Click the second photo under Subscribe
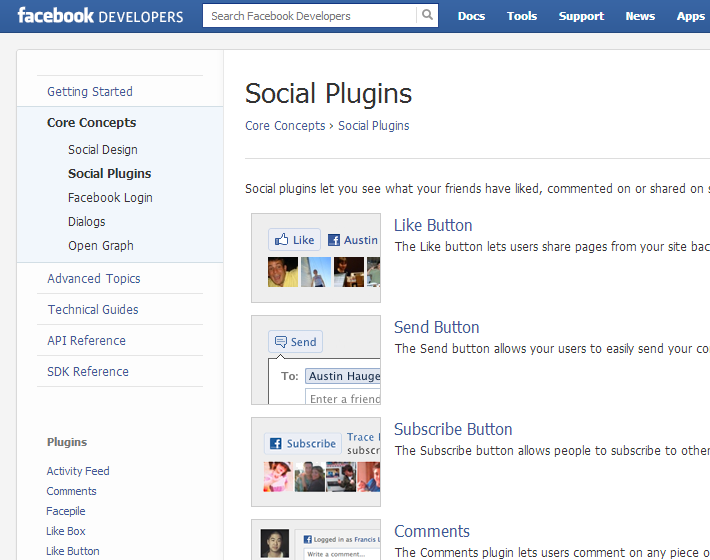Viewport: 710px width, 560px height. point(309,477)
